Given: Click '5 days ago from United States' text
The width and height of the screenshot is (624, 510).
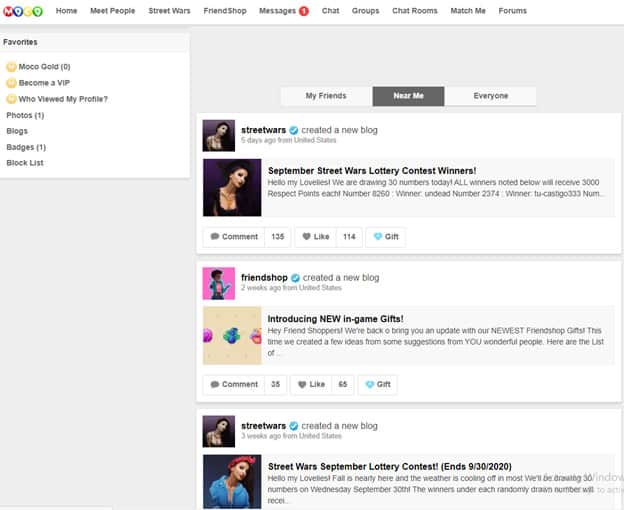Looking at the screenshot, I should point(289,140).
